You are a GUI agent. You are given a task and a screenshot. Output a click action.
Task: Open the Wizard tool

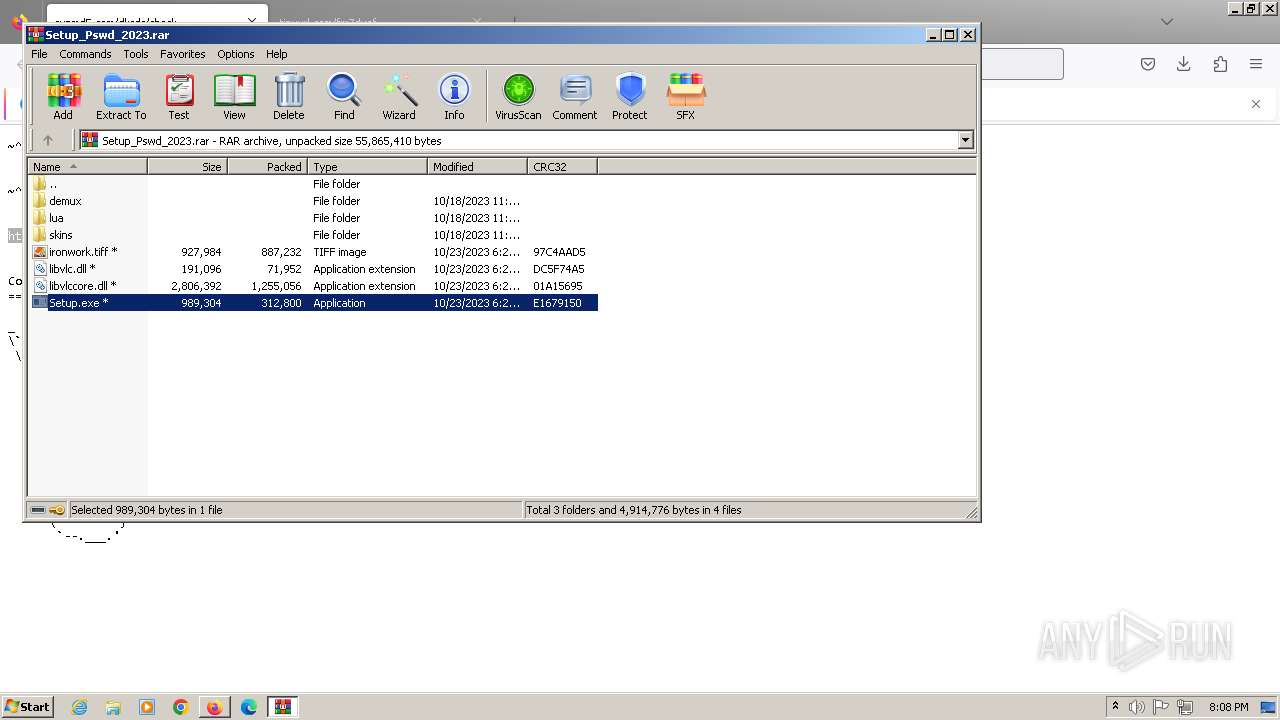pyautogui.click(x=399, y=97)
